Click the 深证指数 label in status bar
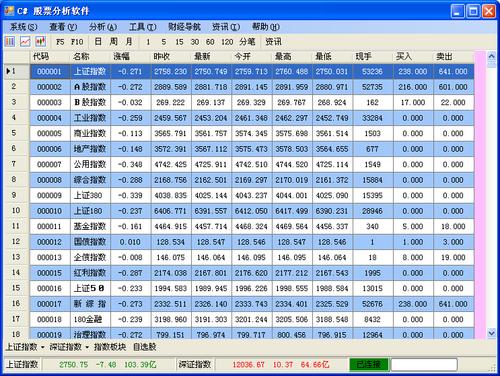Image resolution: width=500 pixels, height=376 pixels. [x=195, y=364]
